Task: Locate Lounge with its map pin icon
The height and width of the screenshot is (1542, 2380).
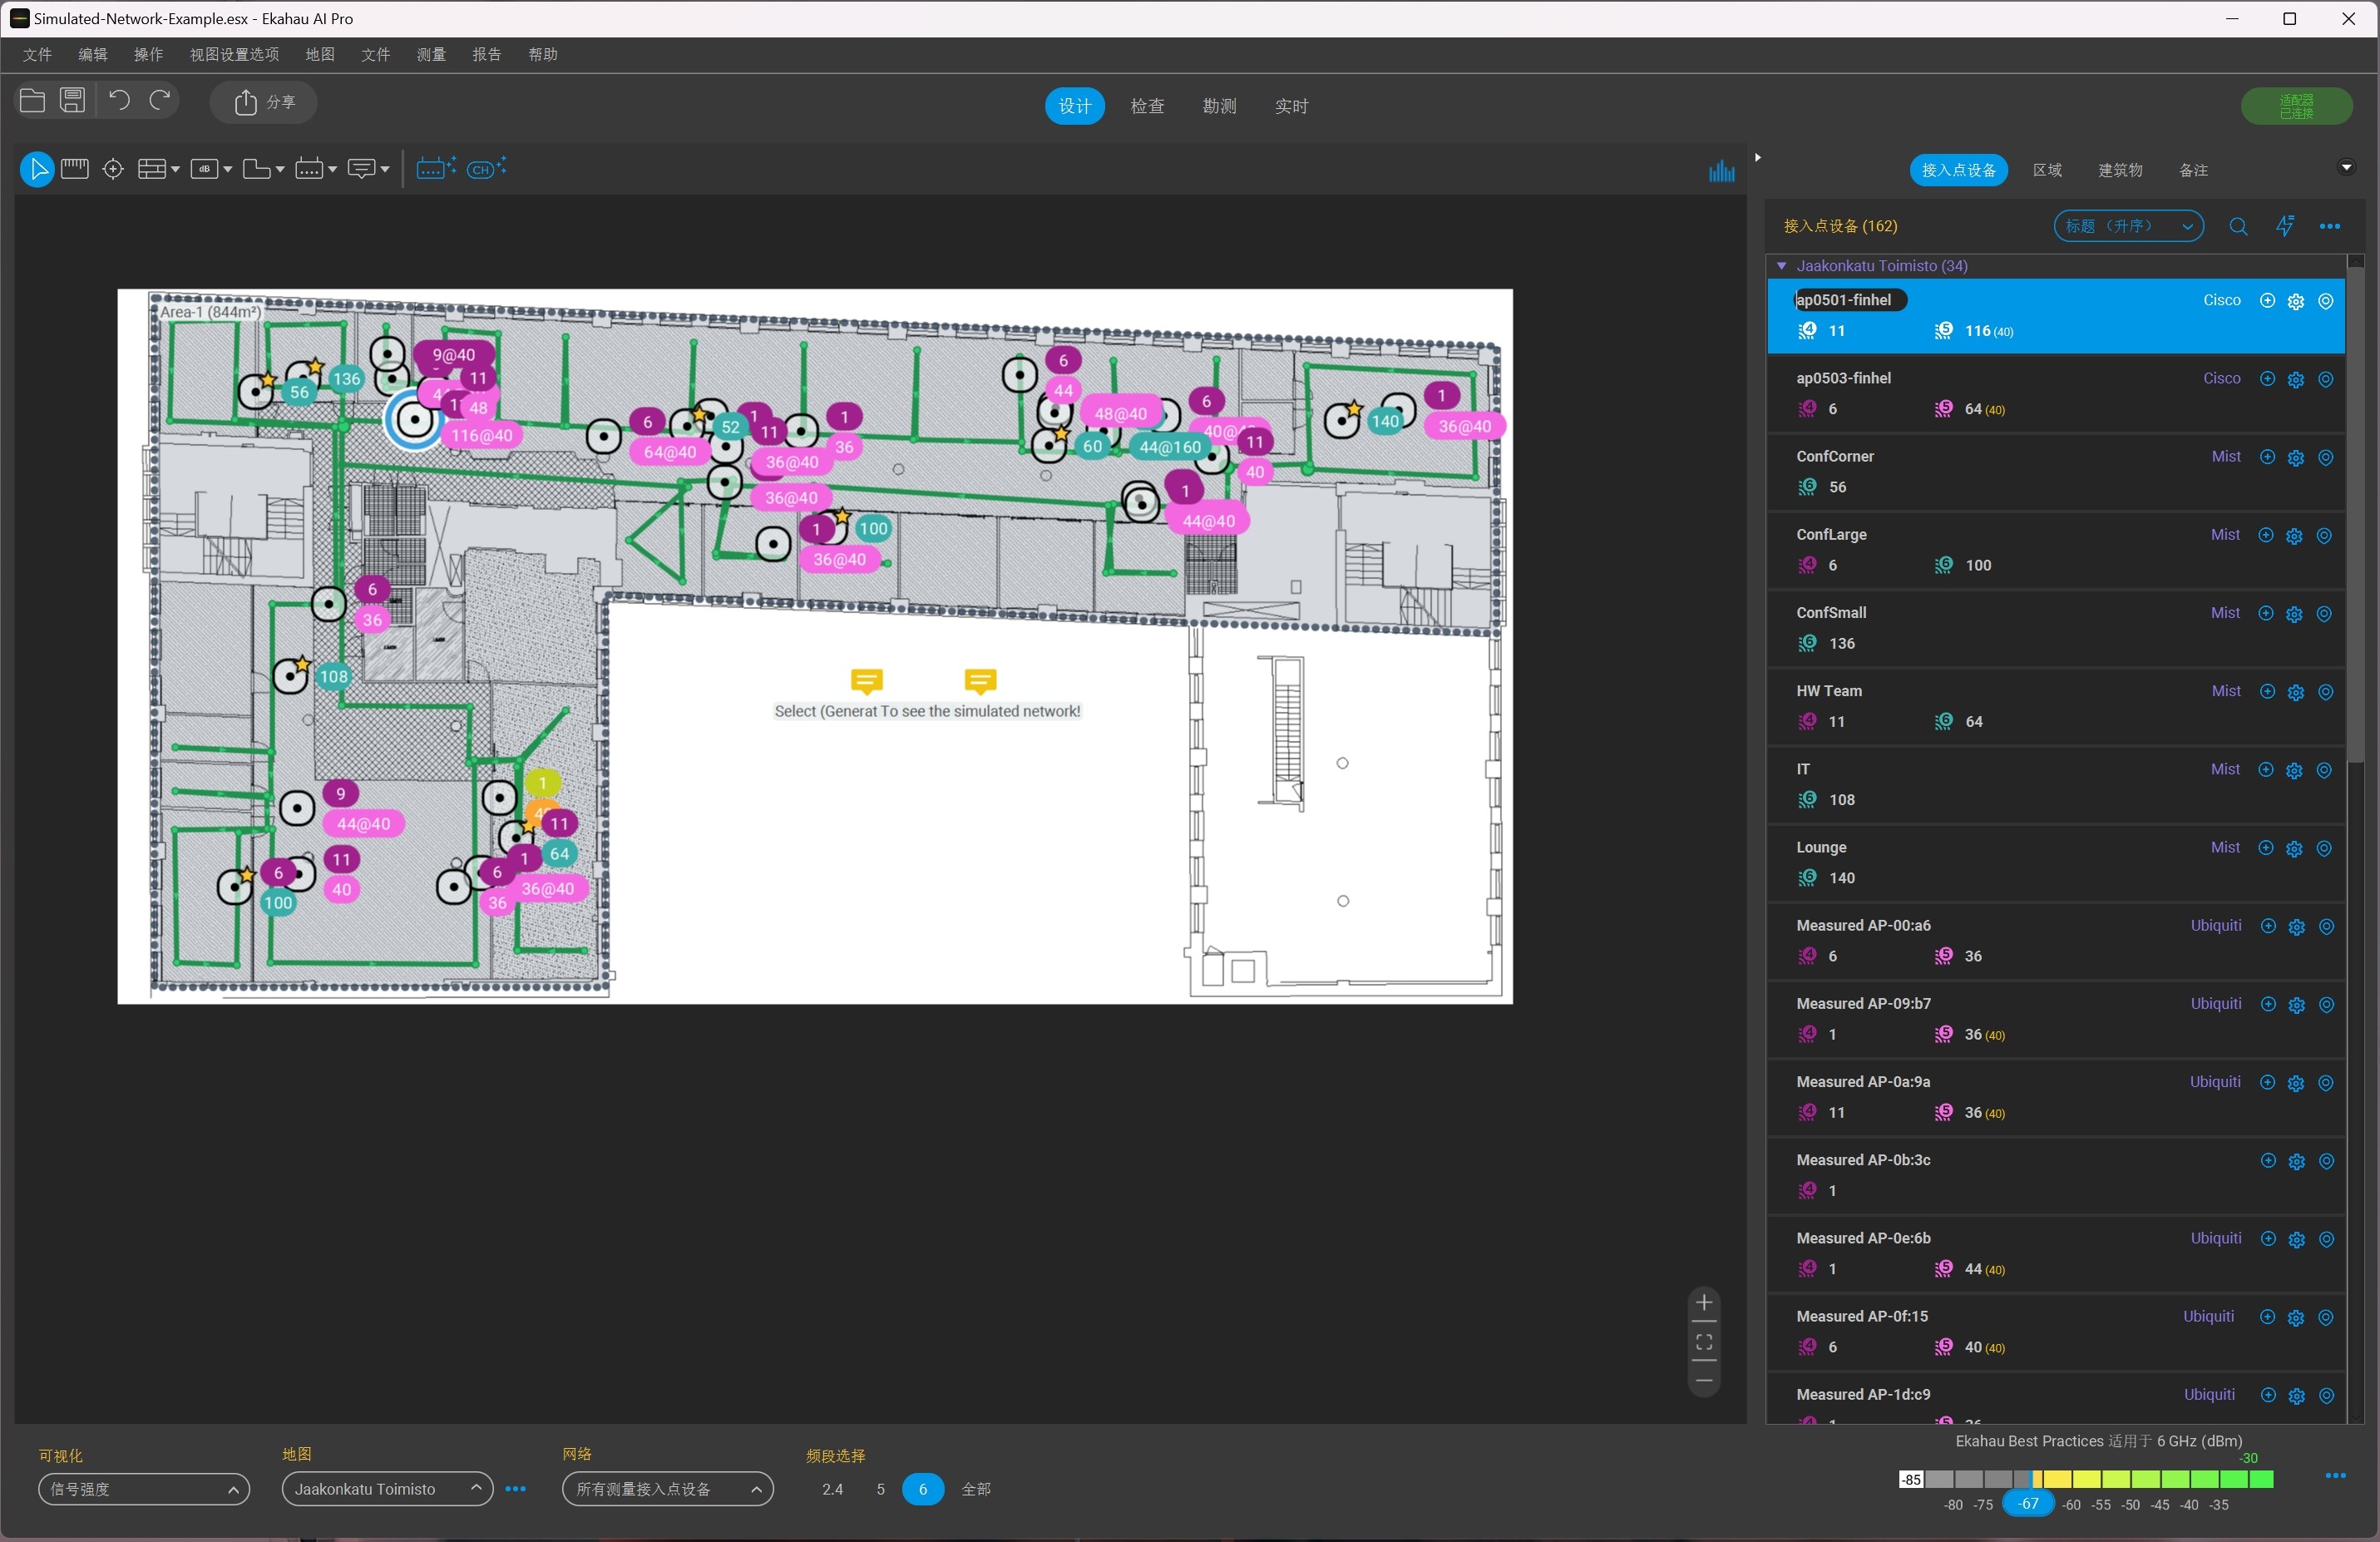Action: click(2325, 848)
